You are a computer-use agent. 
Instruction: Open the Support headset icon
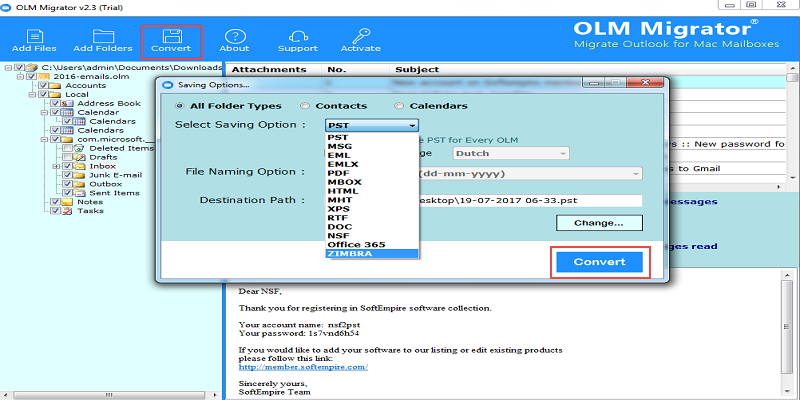click(298, 37)
